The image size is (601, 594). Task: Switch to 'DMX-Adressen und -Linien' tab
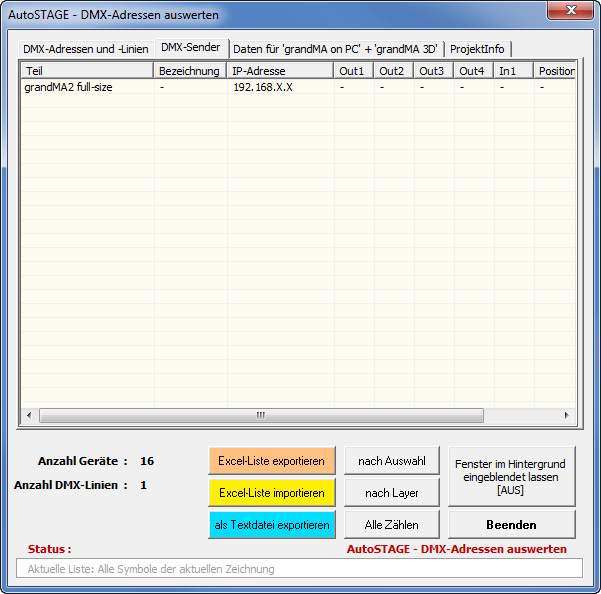[x=85, y=49]
